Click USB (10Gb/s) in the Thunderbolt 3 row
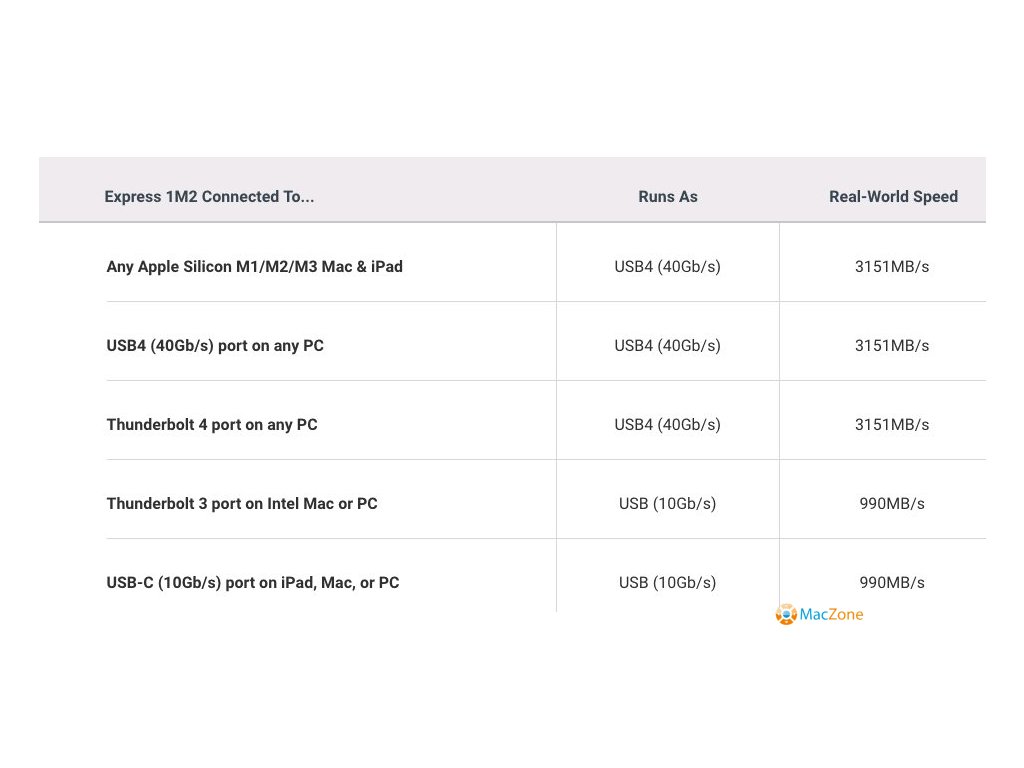Viewport: 1024px width, 768px height. [x=667, y=504]
